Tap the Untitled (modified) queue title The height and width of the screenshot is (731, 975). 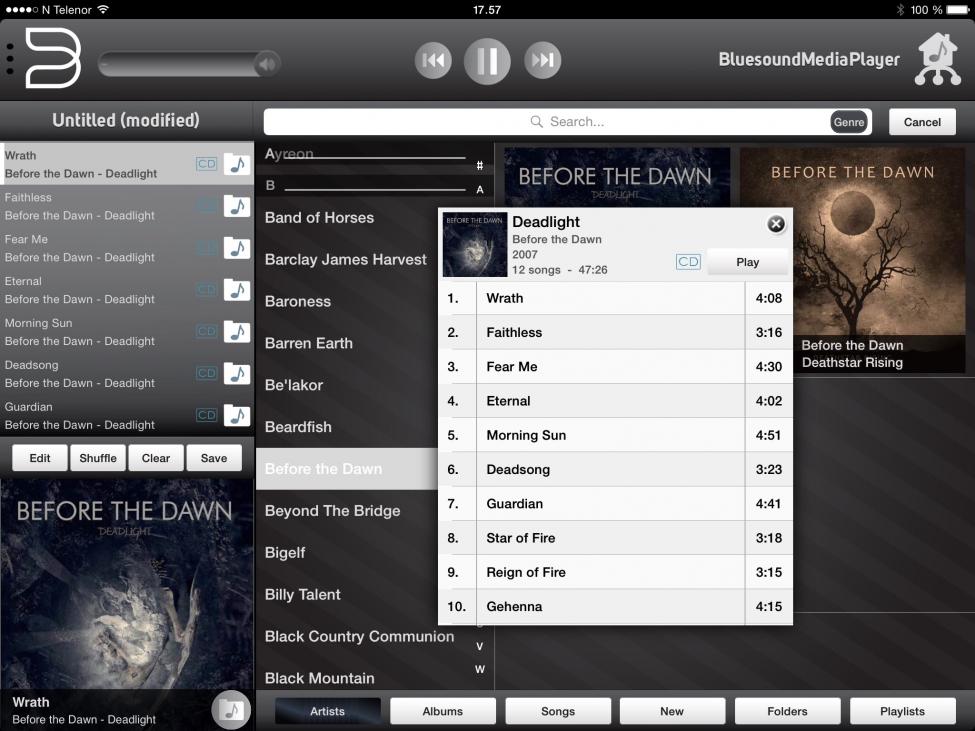point(126,120)
